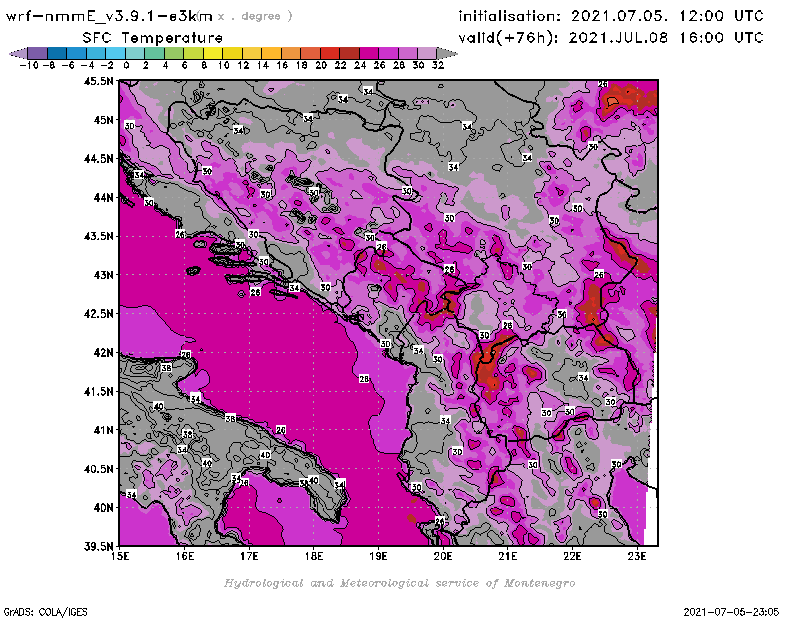Click the legend value label 32

point(438,65)
